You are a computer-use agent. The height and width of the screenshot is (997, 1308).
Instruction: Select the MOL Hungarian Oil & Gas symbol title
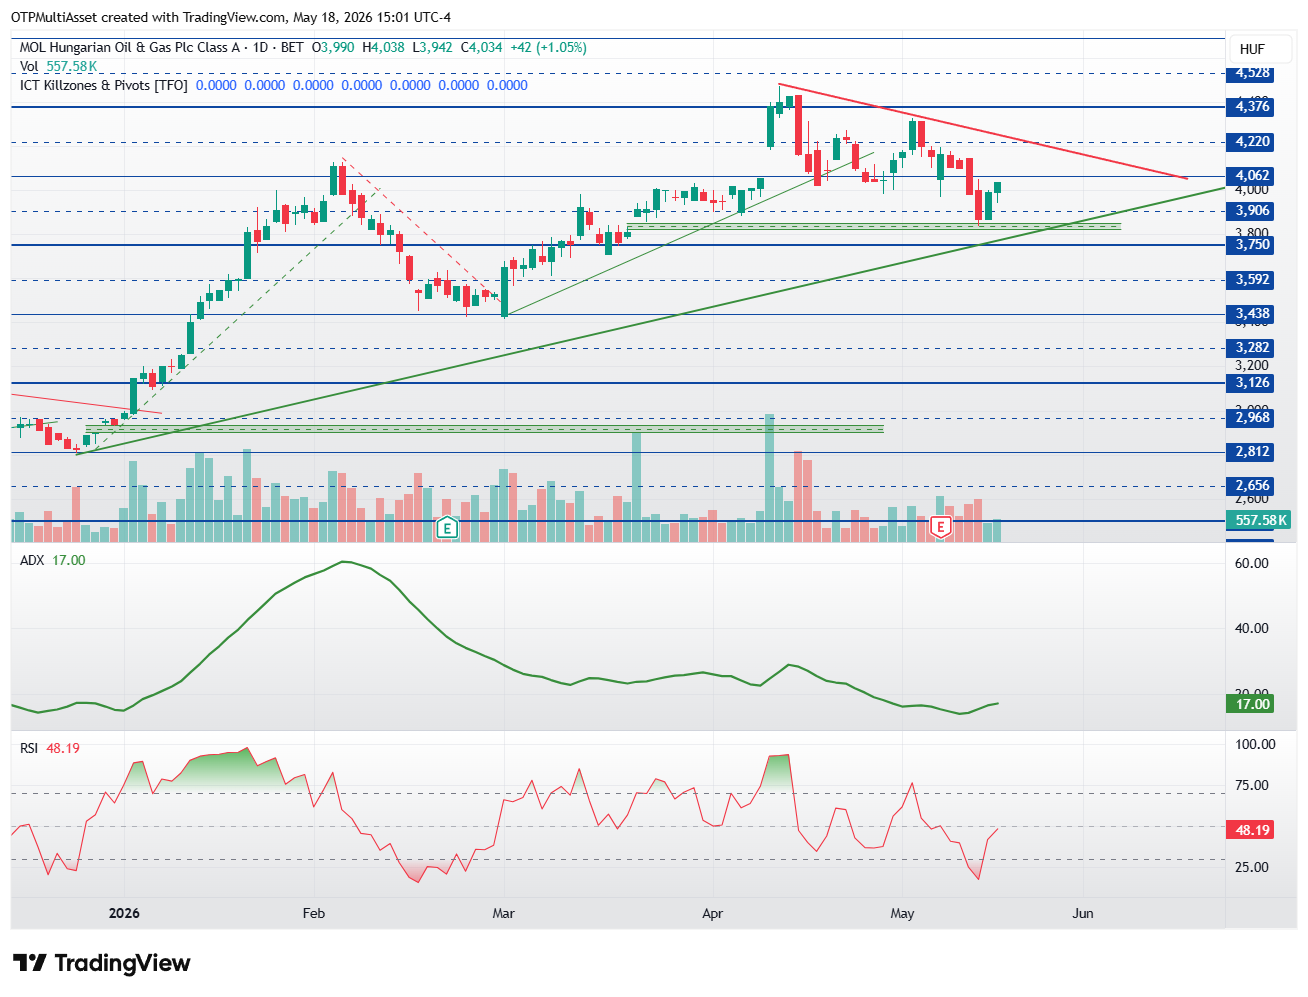point(130,47)
